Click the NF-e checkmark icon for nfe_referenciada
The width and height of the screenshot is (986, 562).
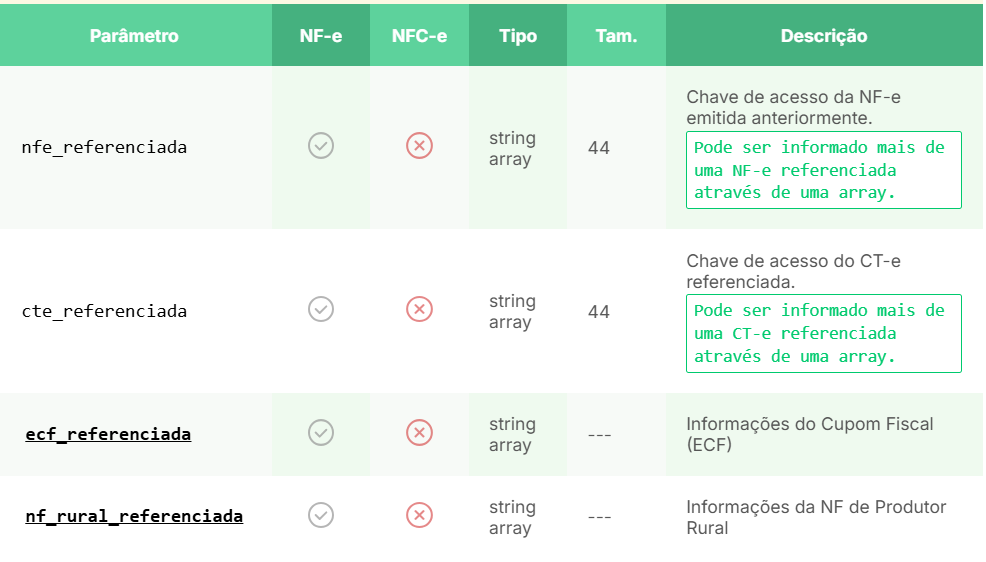click(321, 146)
